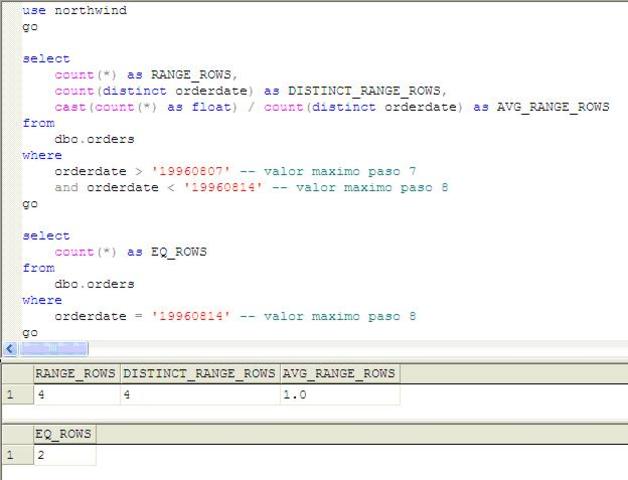Click the horizontal scrollbar thumb
Viewport: 628px width, 480px height.
click(54, 349)
